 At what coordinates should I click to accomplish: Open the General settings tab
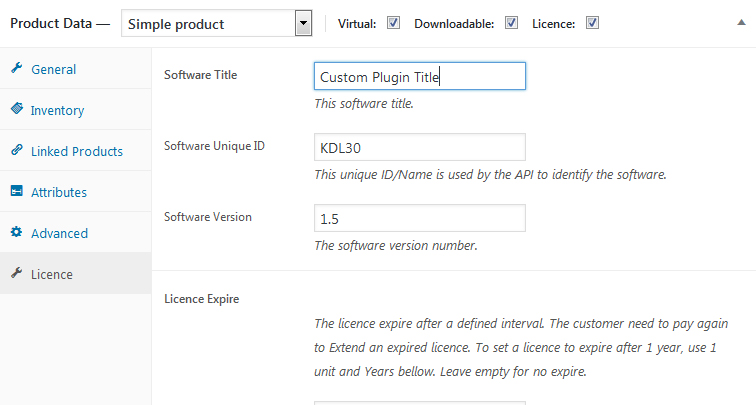pos(54,69)
